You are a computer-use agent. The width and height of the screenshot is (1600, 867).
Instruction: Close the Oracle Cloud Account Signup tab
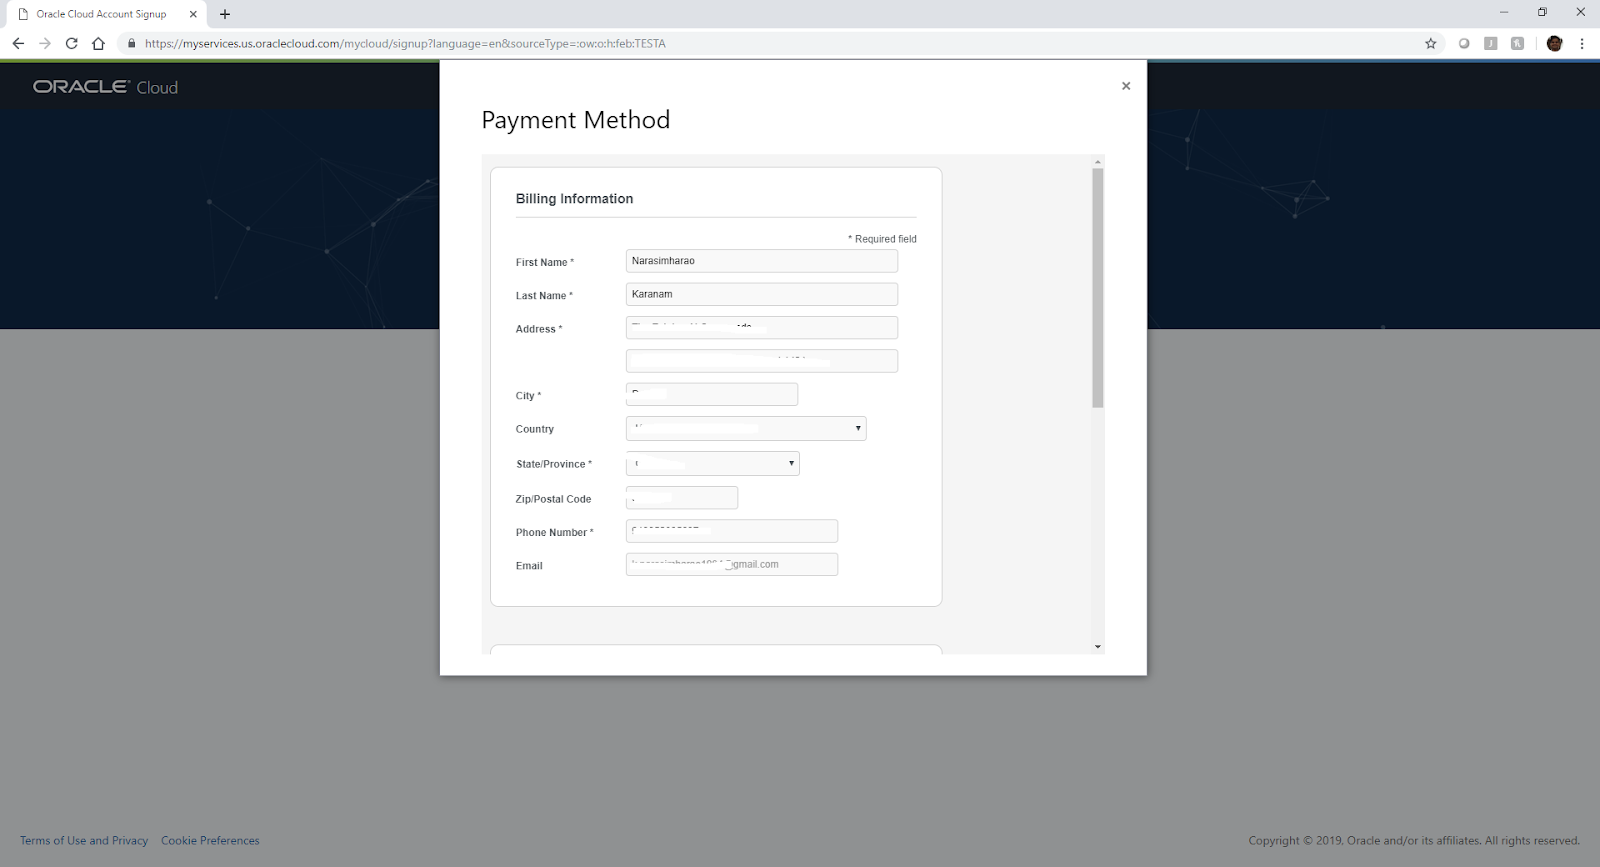[x=193, y=14]
